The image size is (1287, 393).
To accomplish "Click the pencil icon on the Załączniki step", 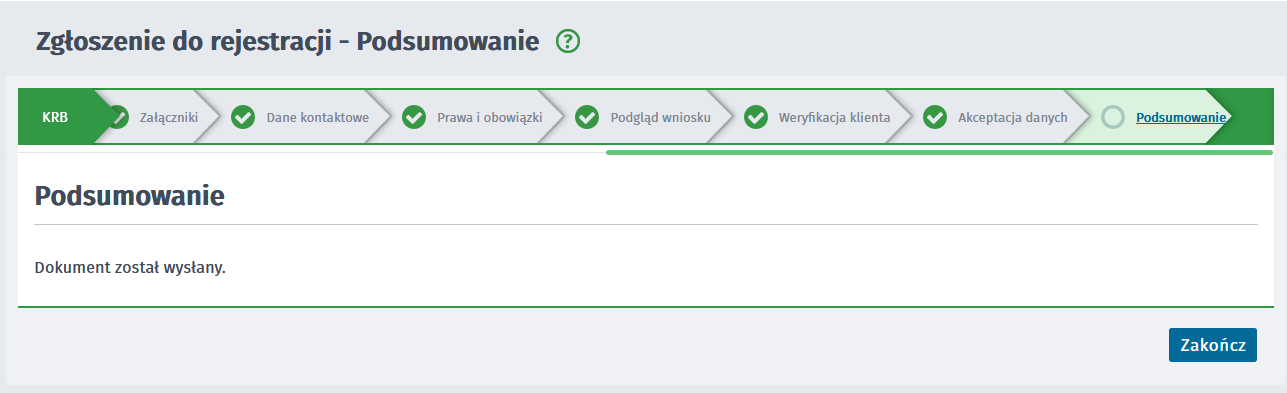I will 119,117.
